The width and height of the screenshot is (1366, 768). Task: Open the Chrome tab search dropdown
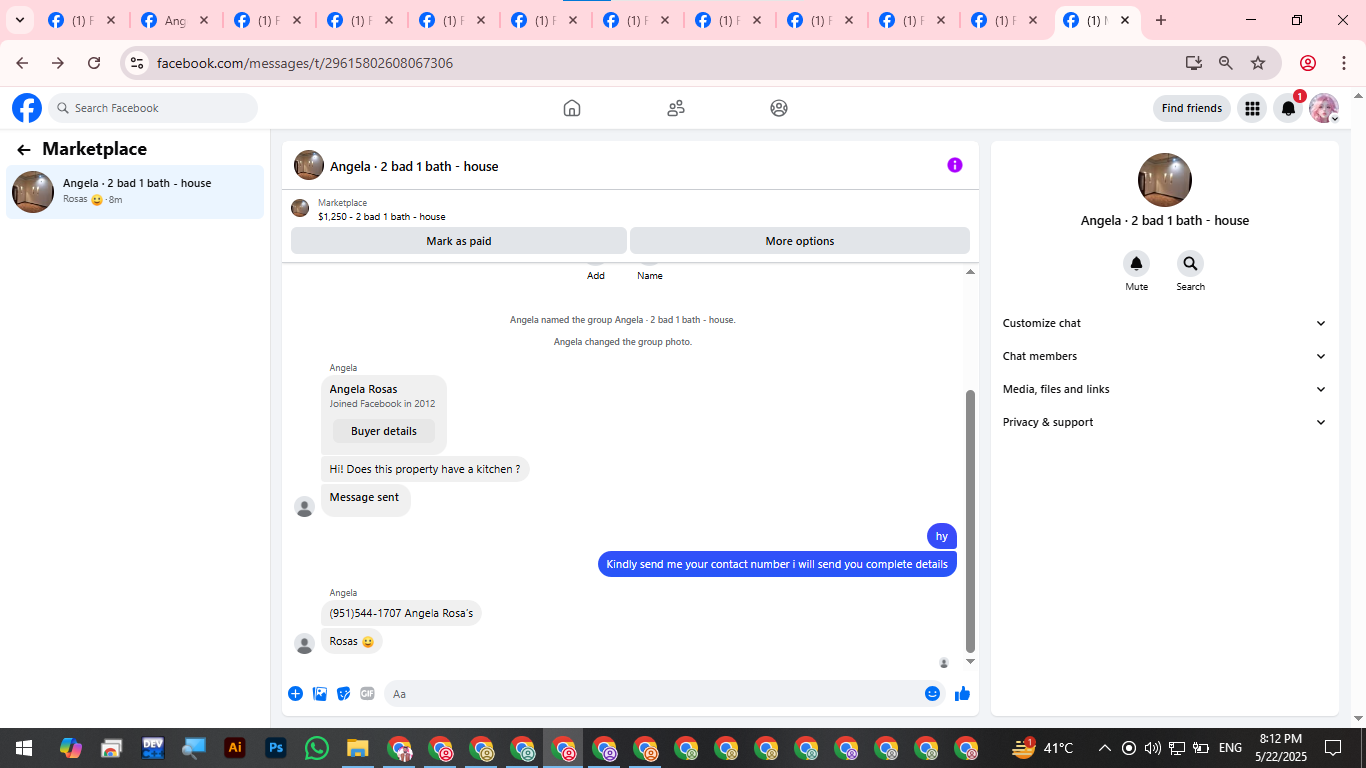(19, 20)
